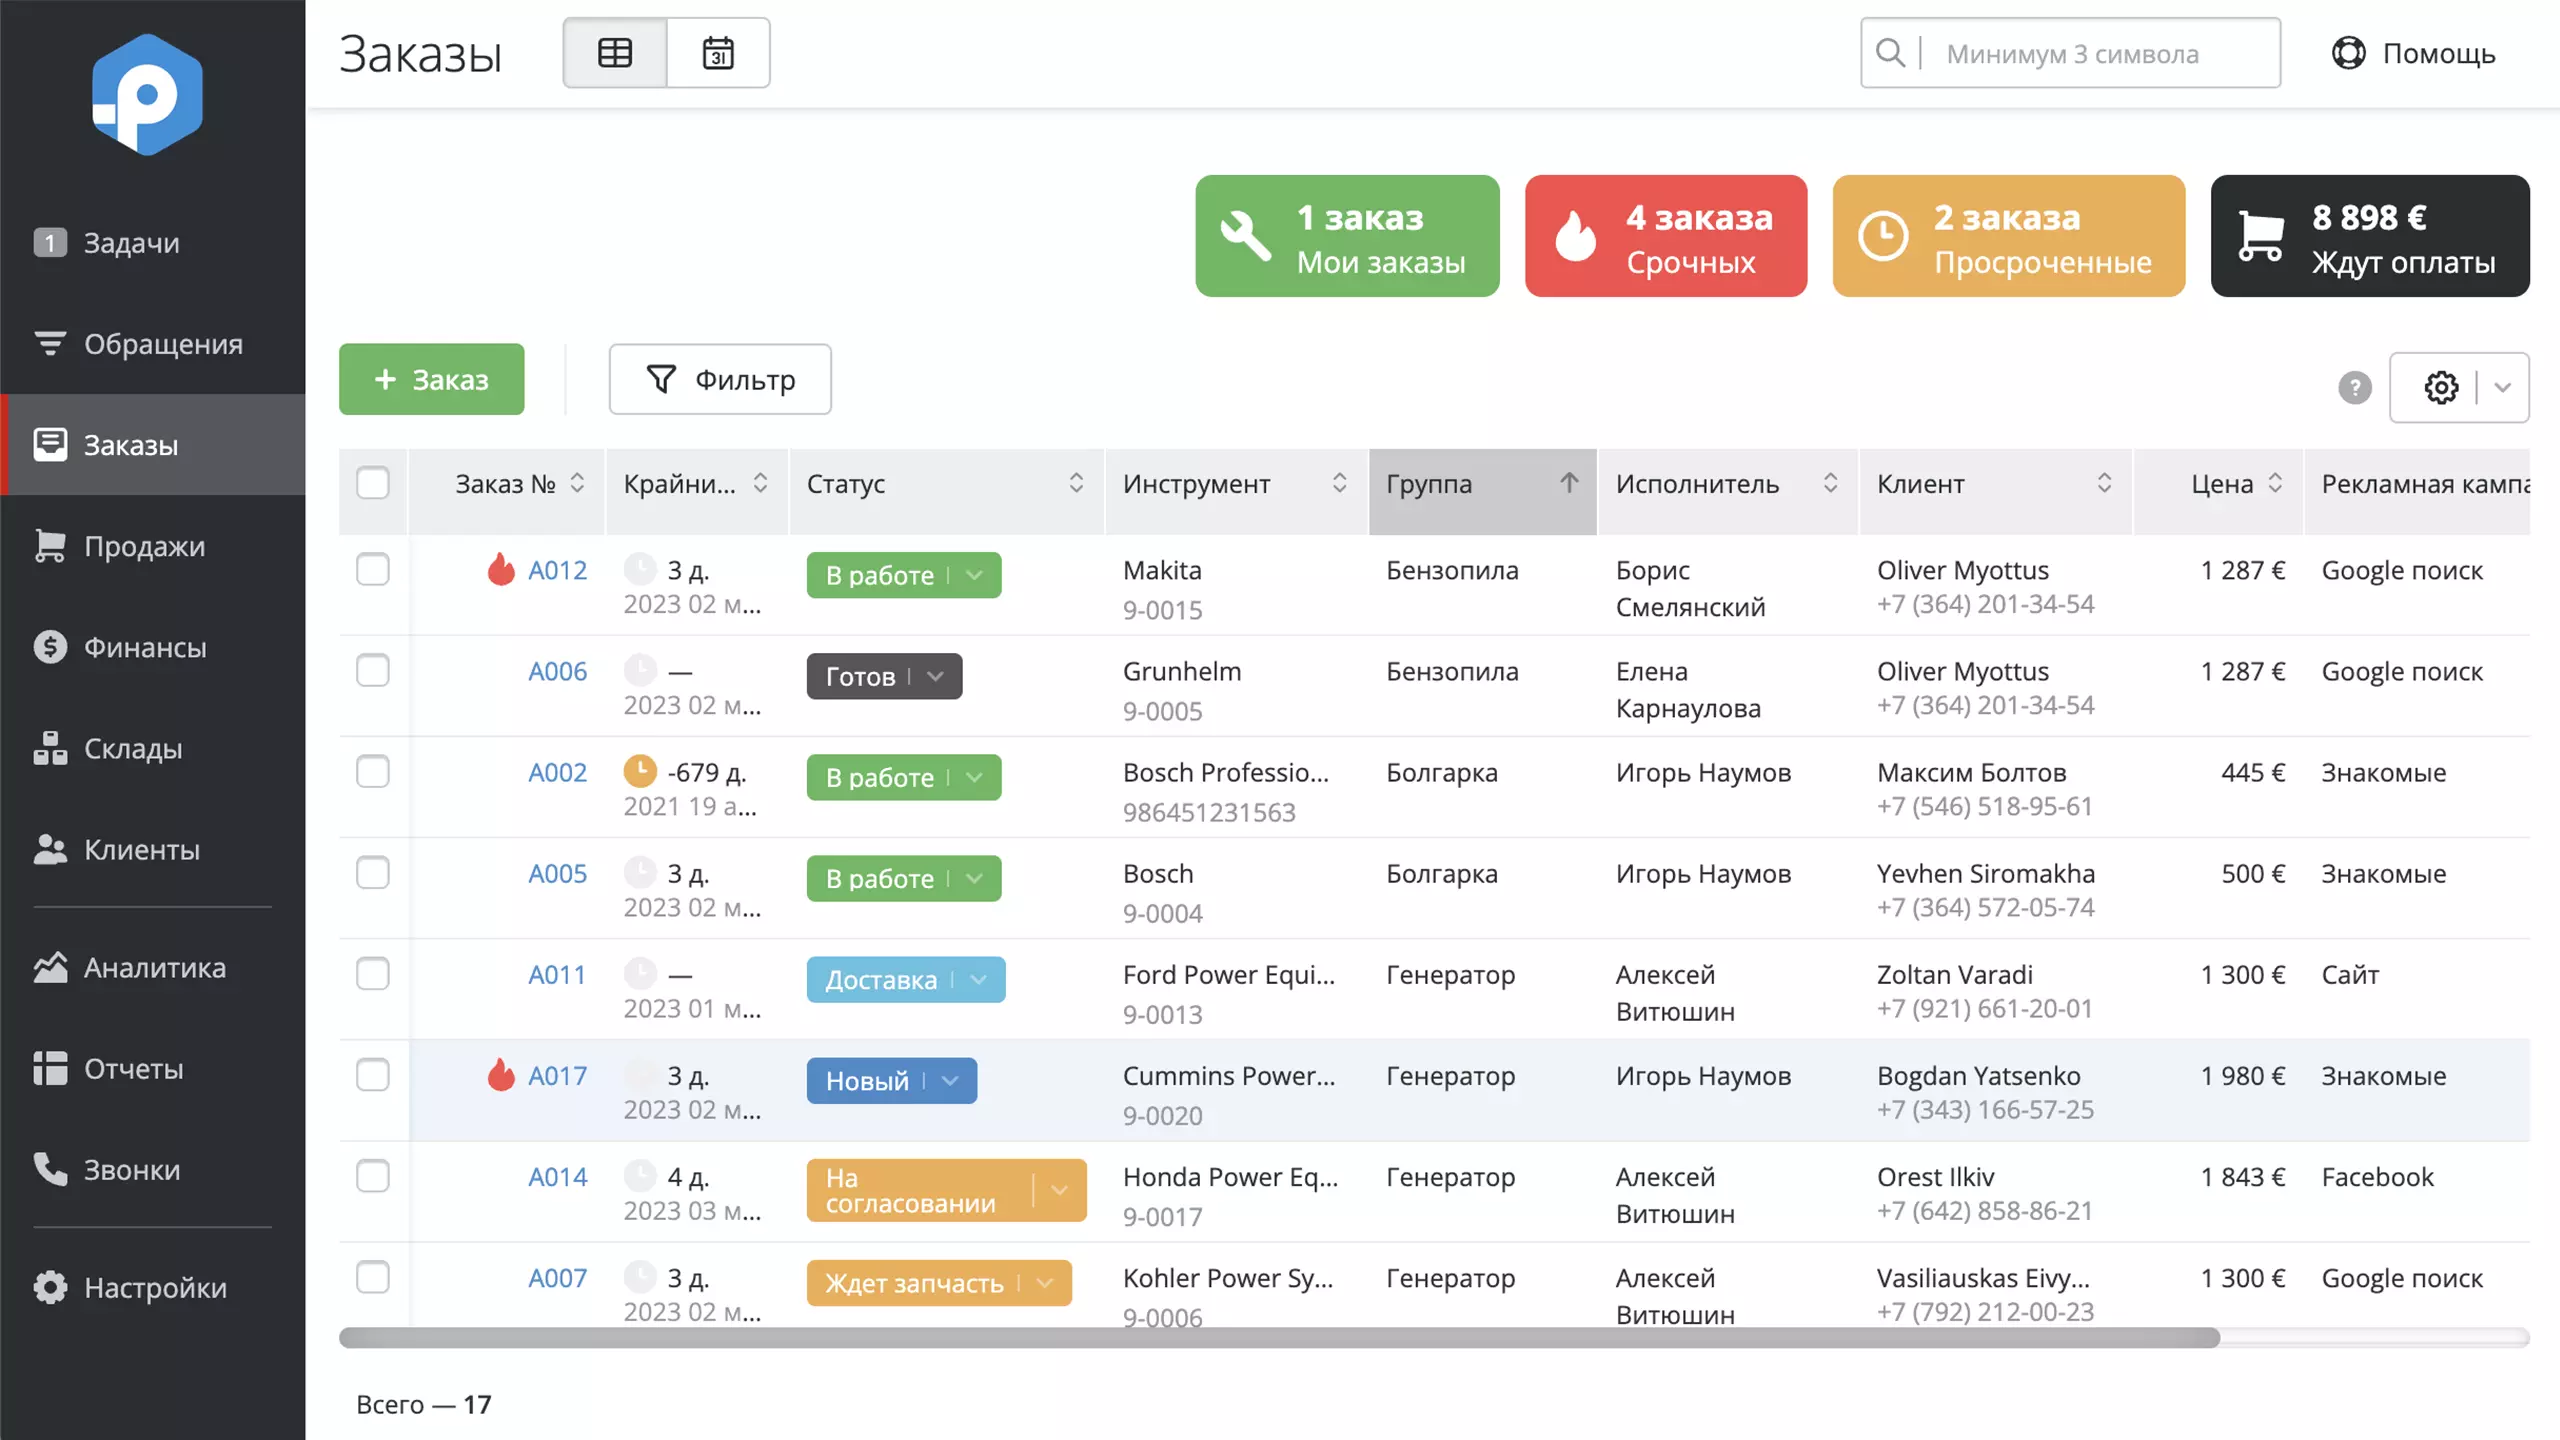Click the horizontal table scrollbar
The image size is (2560, 1440).
(1278, 1337)
